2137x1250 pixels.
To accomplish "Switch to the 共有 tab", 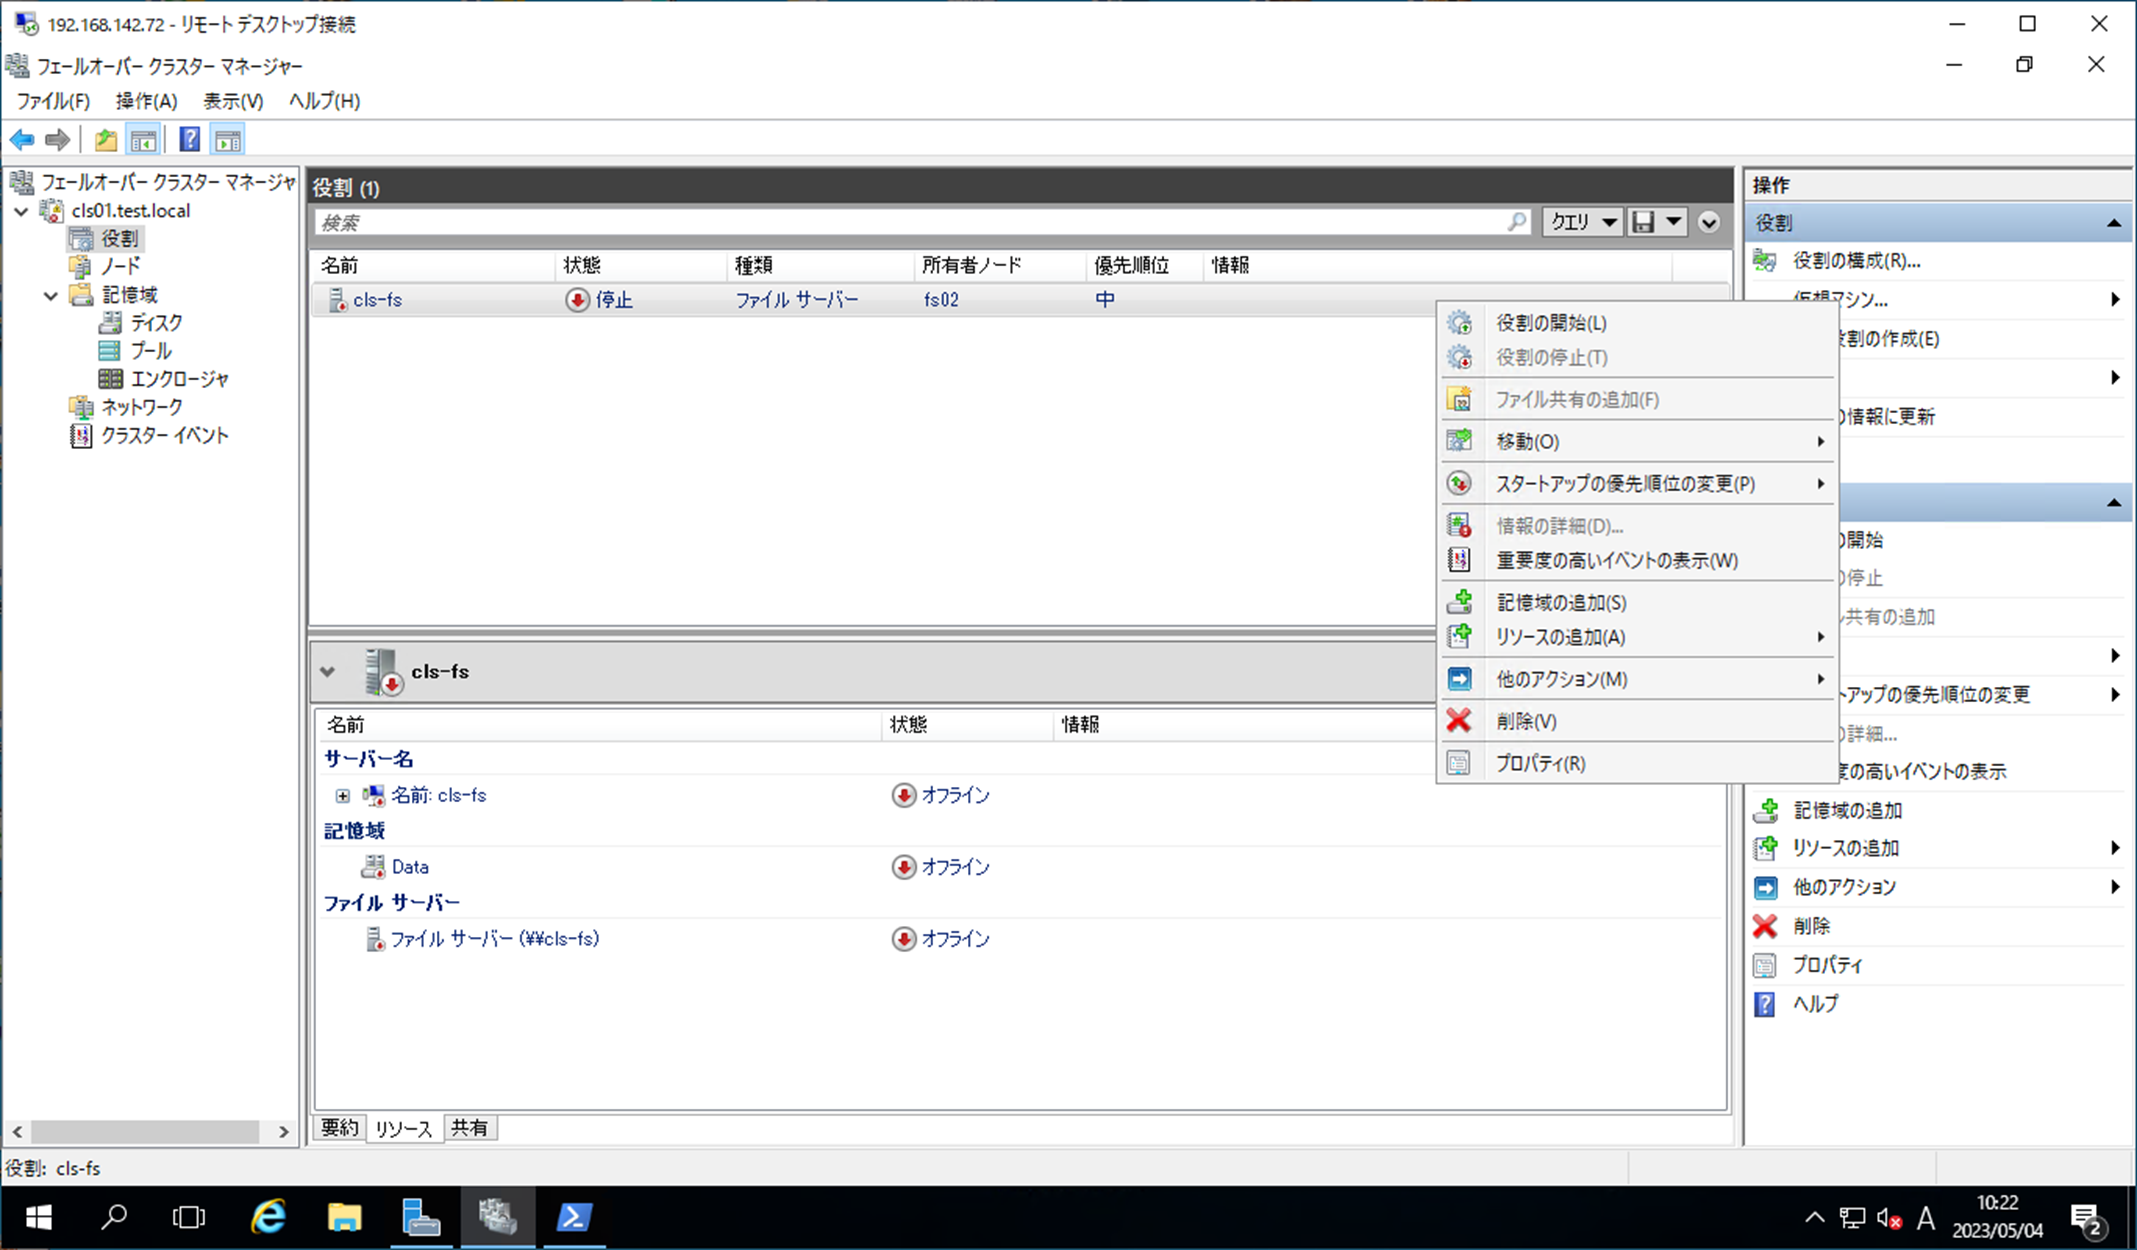I will click(469, 1128).
